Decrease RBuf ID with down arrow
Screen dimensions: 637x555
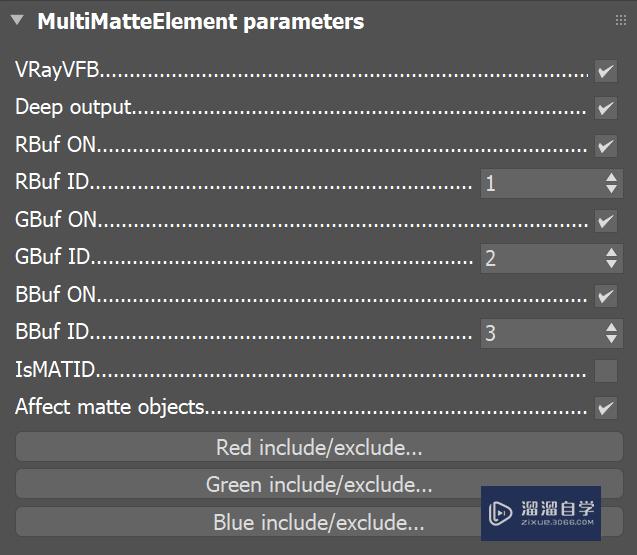point(612,189)
